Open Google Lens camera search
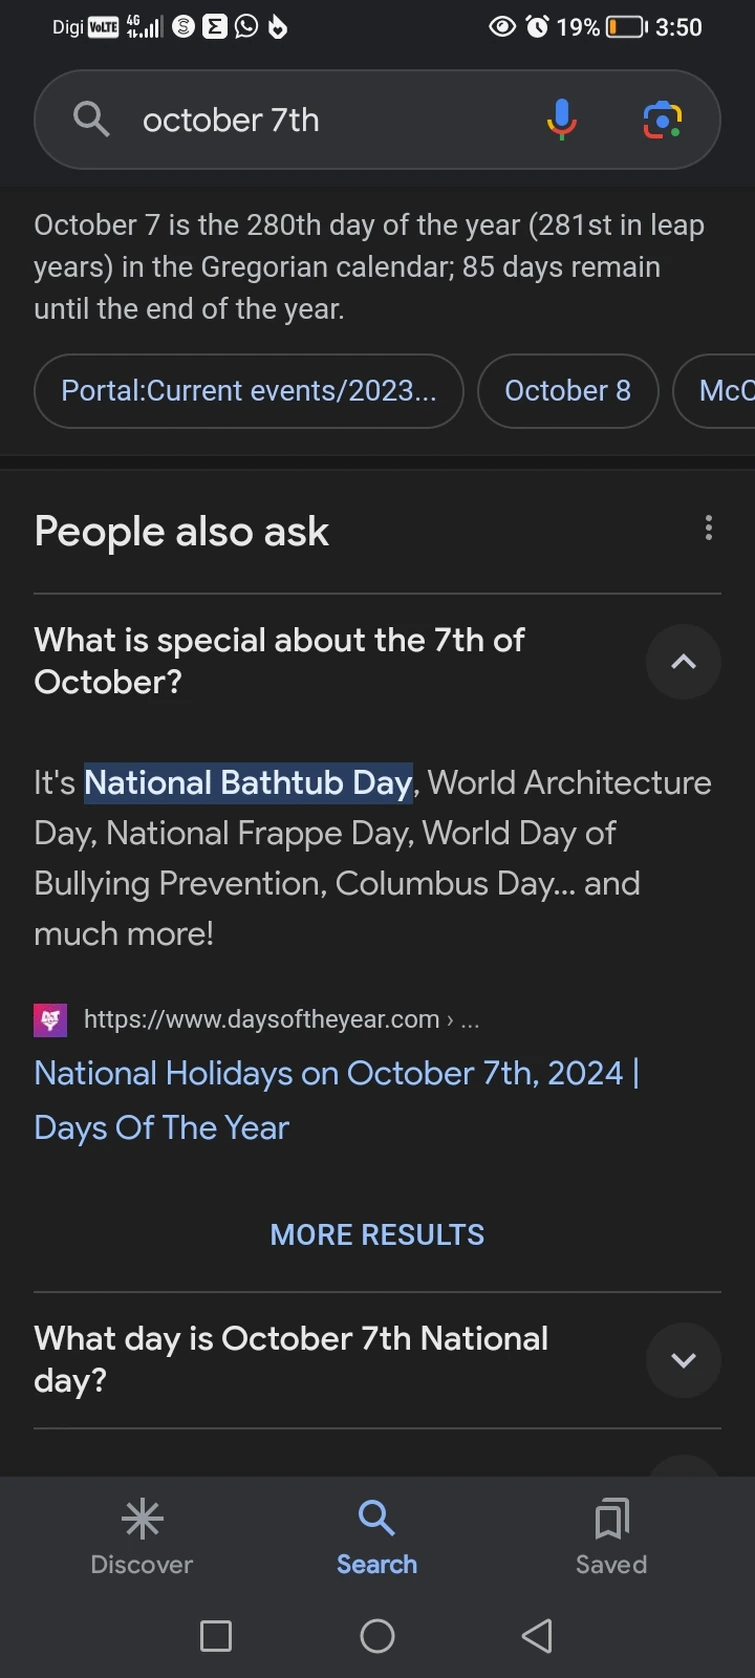This screenshot has height=1678, width=755. click(x=662, y=120)
